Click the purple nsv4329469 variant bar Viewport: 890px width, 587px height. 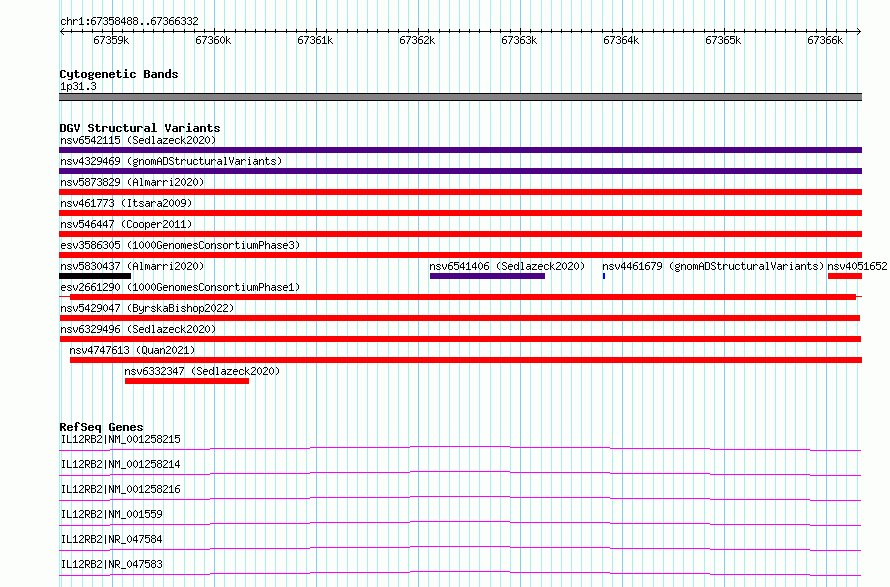[460, 171]
